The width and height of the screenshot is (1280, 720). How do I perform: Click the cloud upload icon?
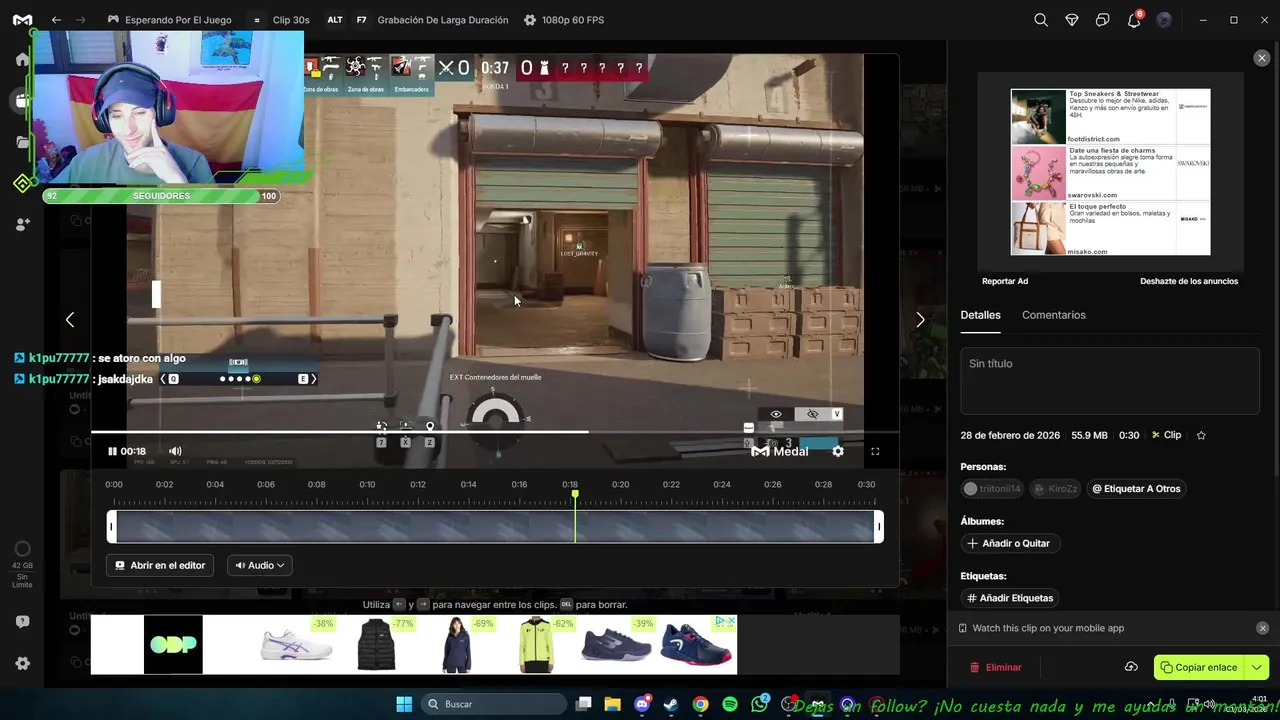tap(1131, 667)
